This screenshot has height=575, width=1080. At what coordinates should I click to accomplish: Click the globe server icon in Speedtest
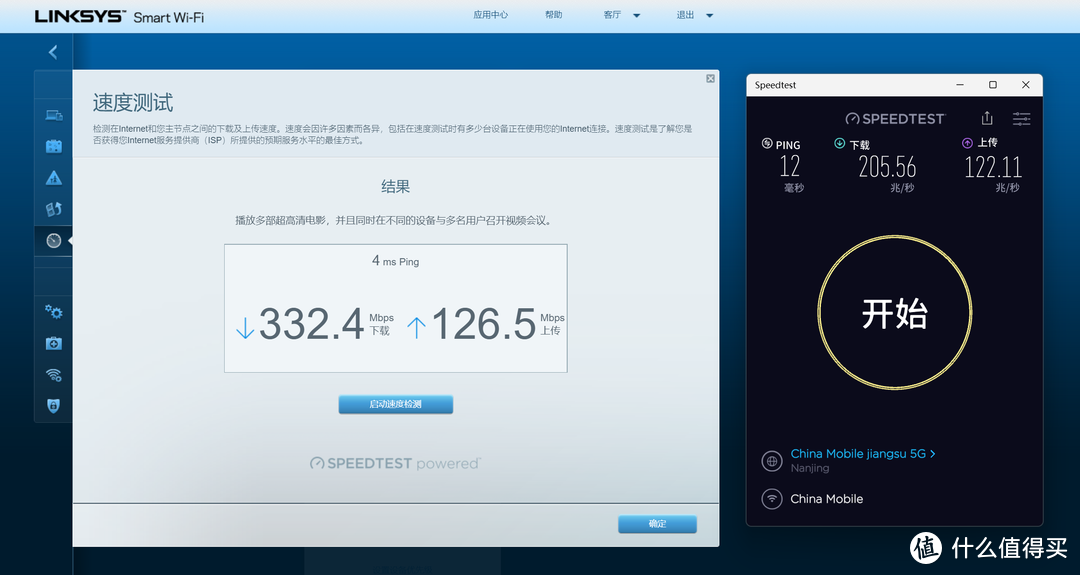(771, 461)
